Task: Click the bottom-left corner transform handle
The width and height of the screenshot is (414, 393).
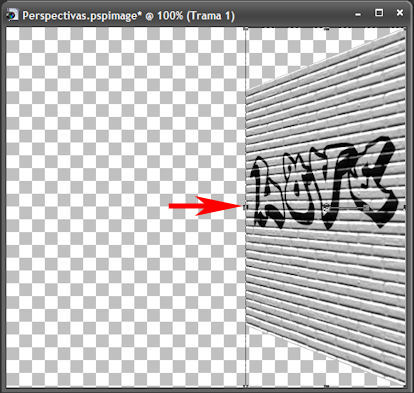Action: (x=246, y=386)
